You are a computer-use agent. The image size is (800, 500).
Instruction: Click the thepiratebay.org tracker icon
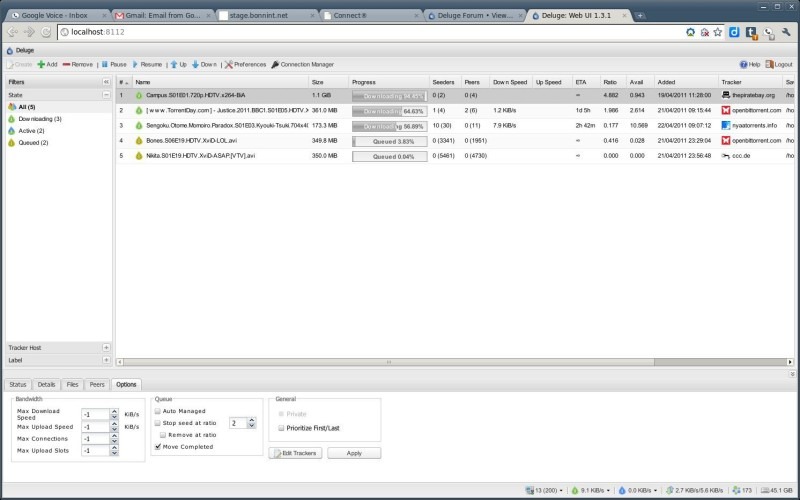coord(726,95)
